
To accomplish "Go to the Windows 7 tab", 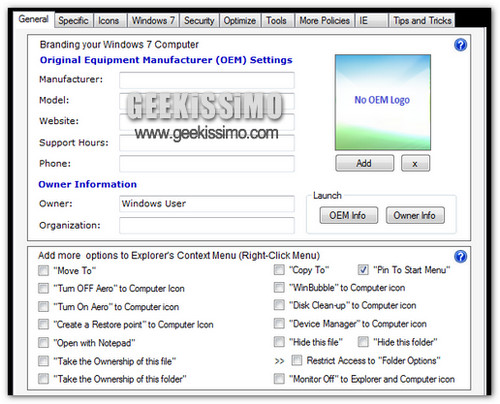I will [x=153, y=21].
